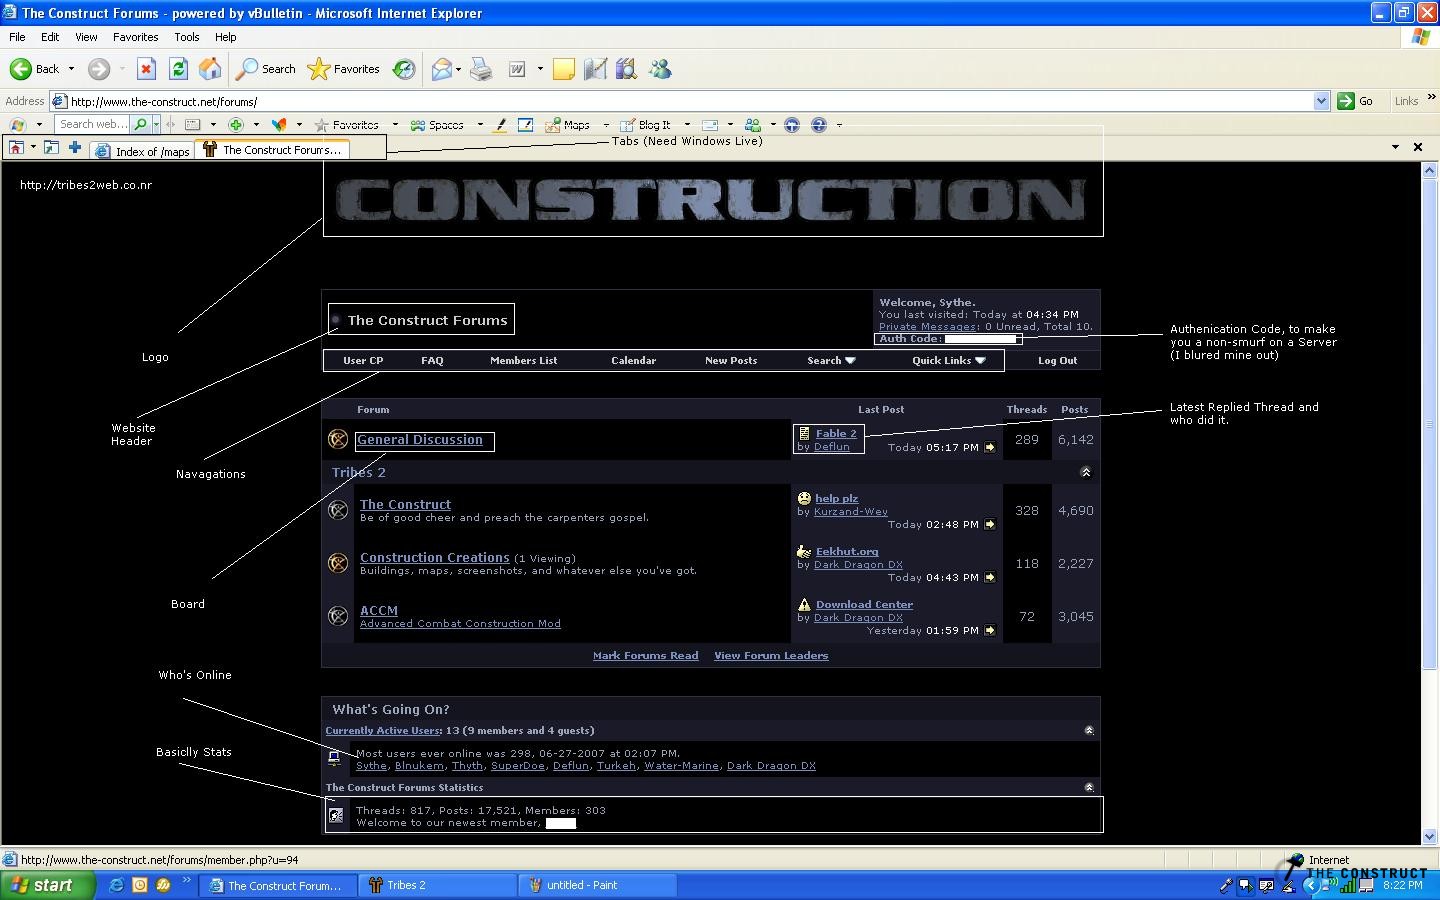Open the forum FAQ link
The height and width of the screenshot is (900, 1440).
click(x=432, y=361)
